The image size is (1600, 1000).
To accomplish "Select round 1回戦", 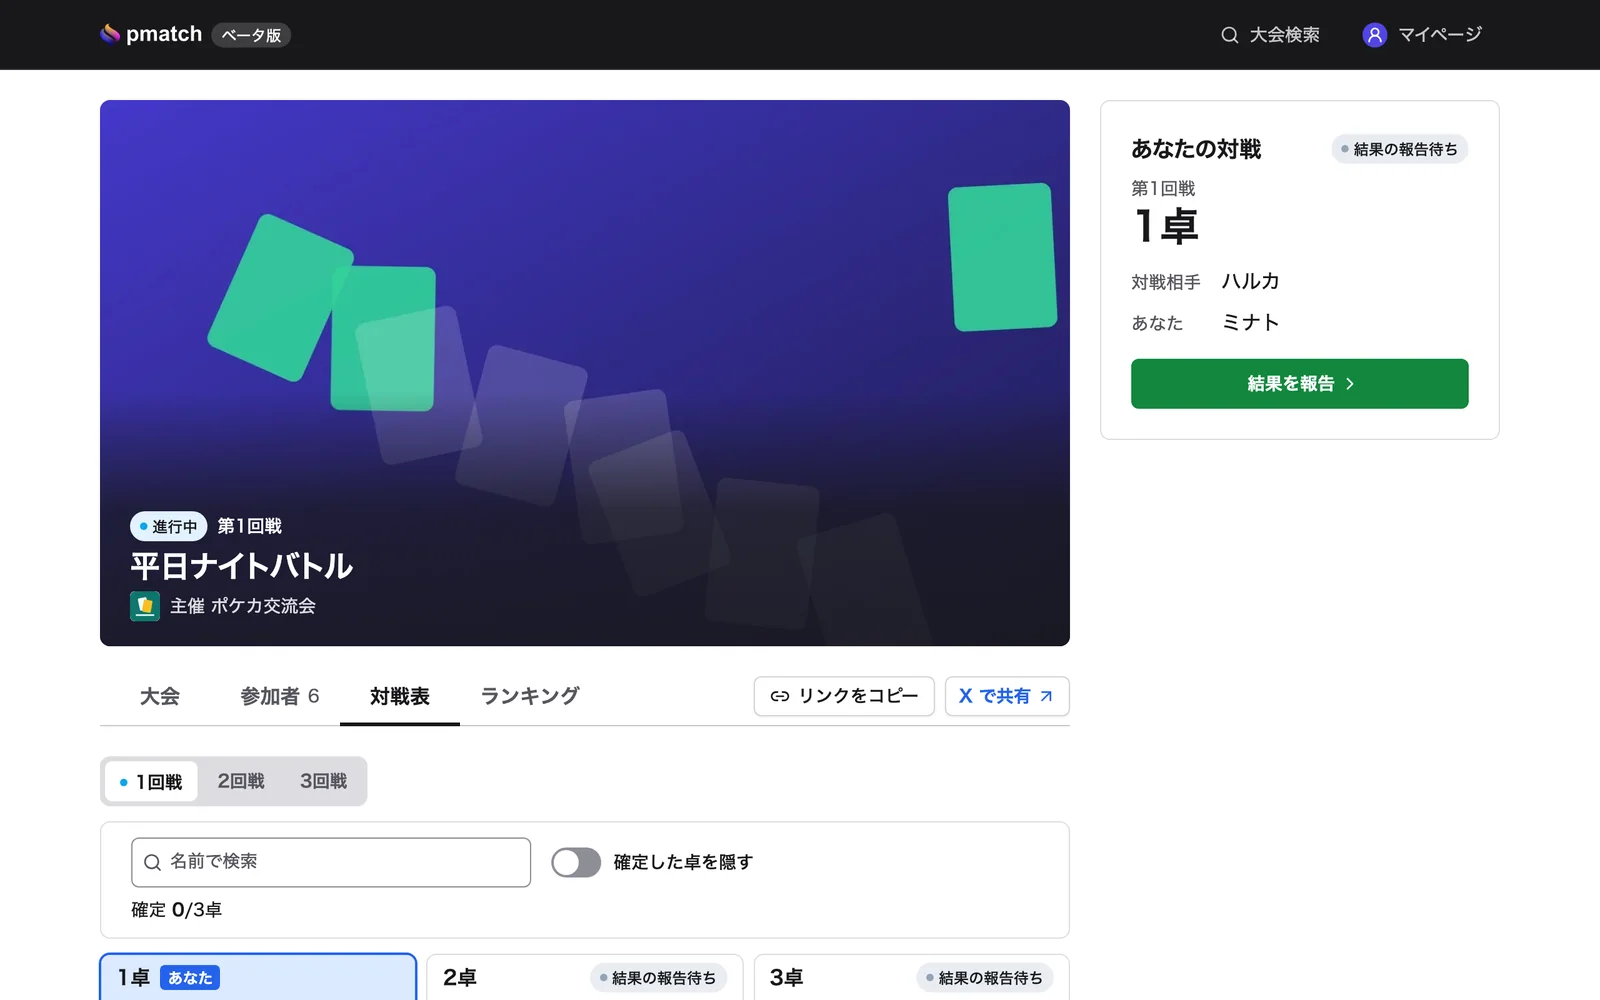I will (151, 781).
